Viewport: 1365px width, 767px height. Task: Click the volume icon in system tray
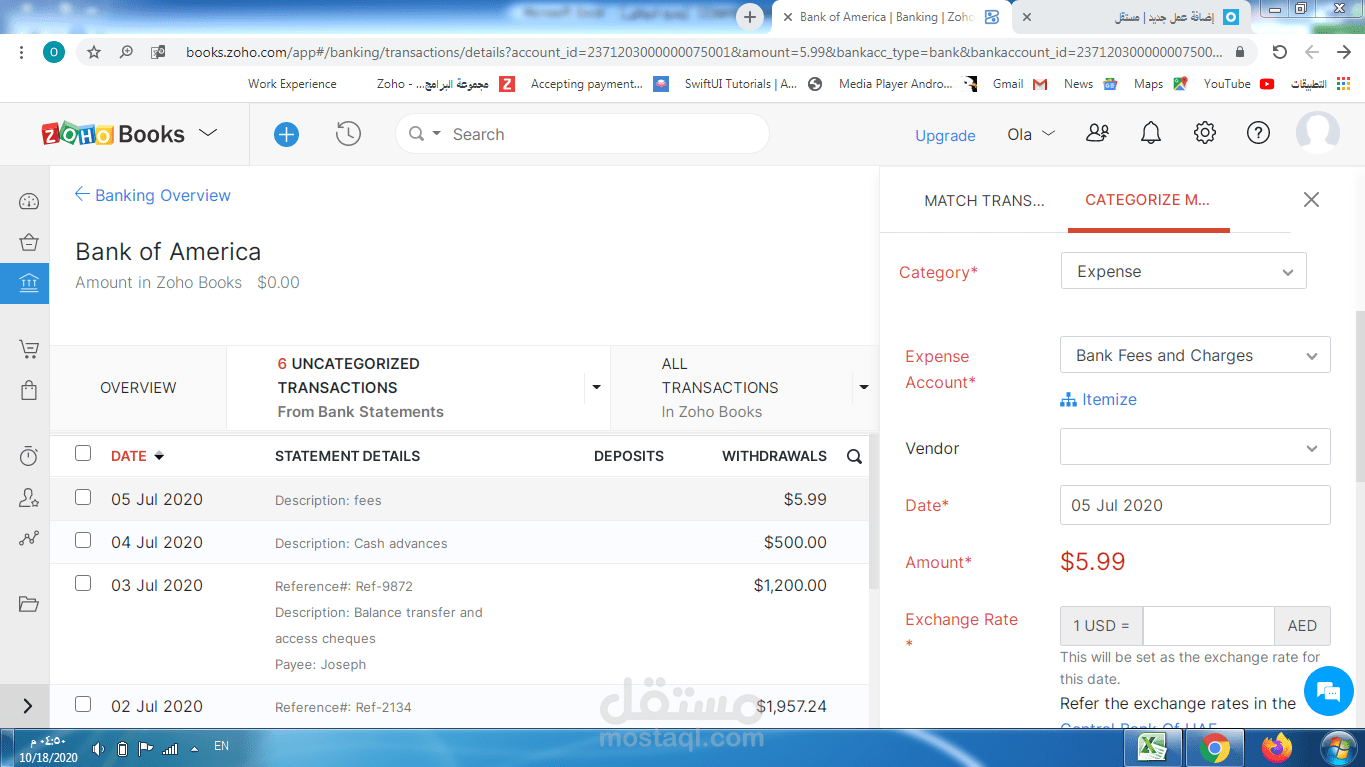tap(98, 748)
